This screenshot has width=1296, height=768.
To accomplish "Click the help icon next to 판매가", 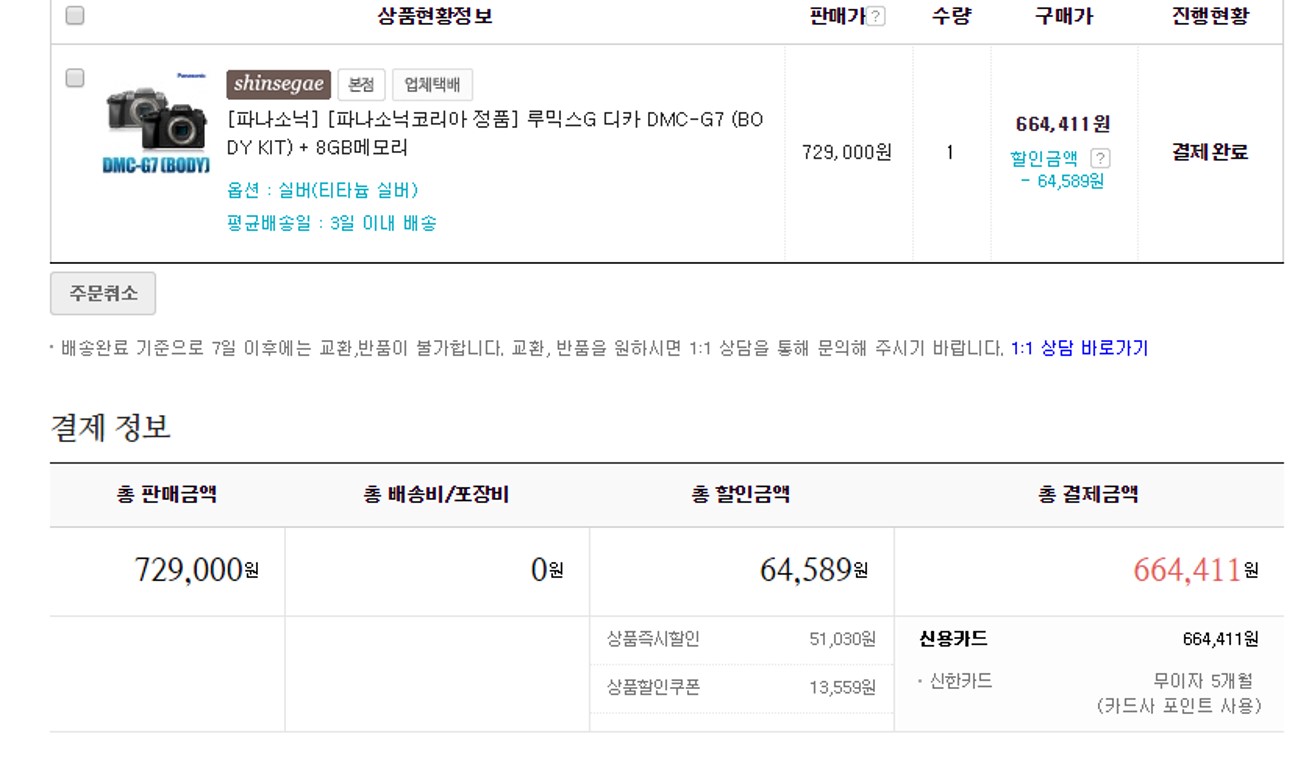I will click(876, 17).
